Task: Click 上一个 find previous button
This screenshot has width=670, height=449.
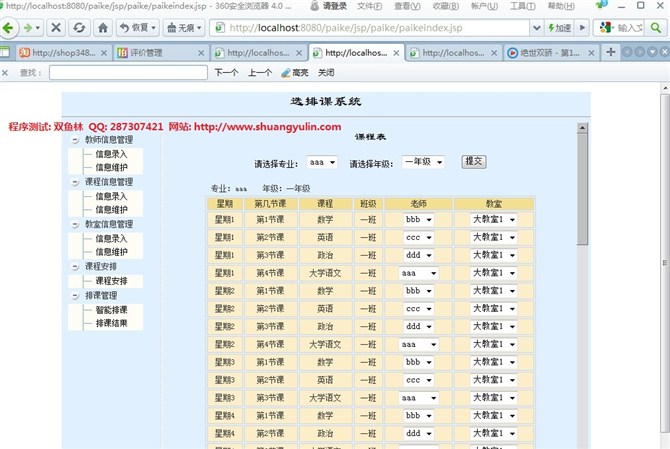Action: [x=260, y=73]
